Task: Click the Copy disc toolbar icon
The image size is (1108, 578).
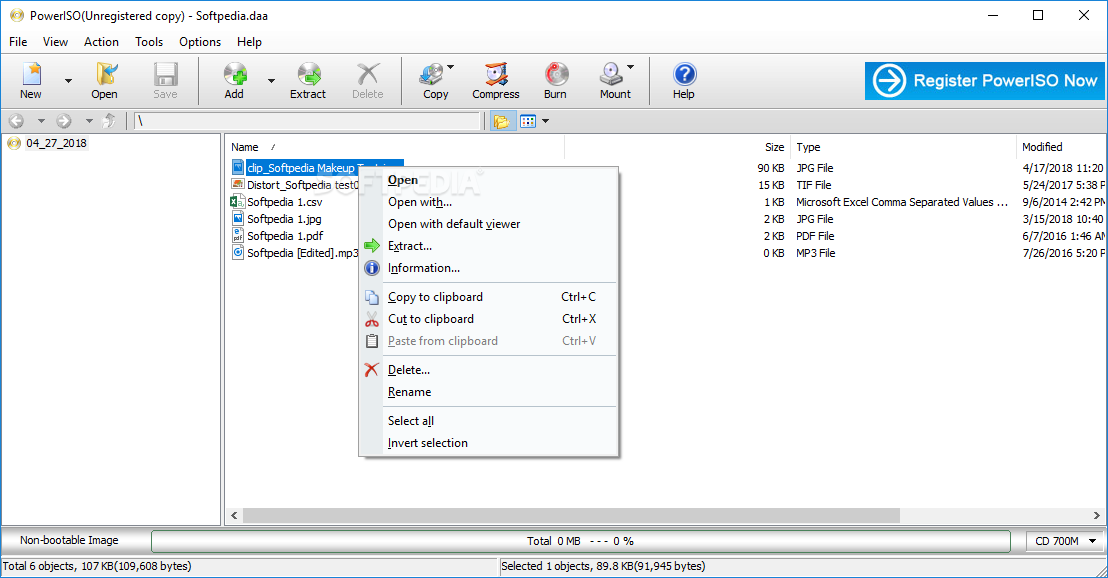Action: click(x=432, y=74)
